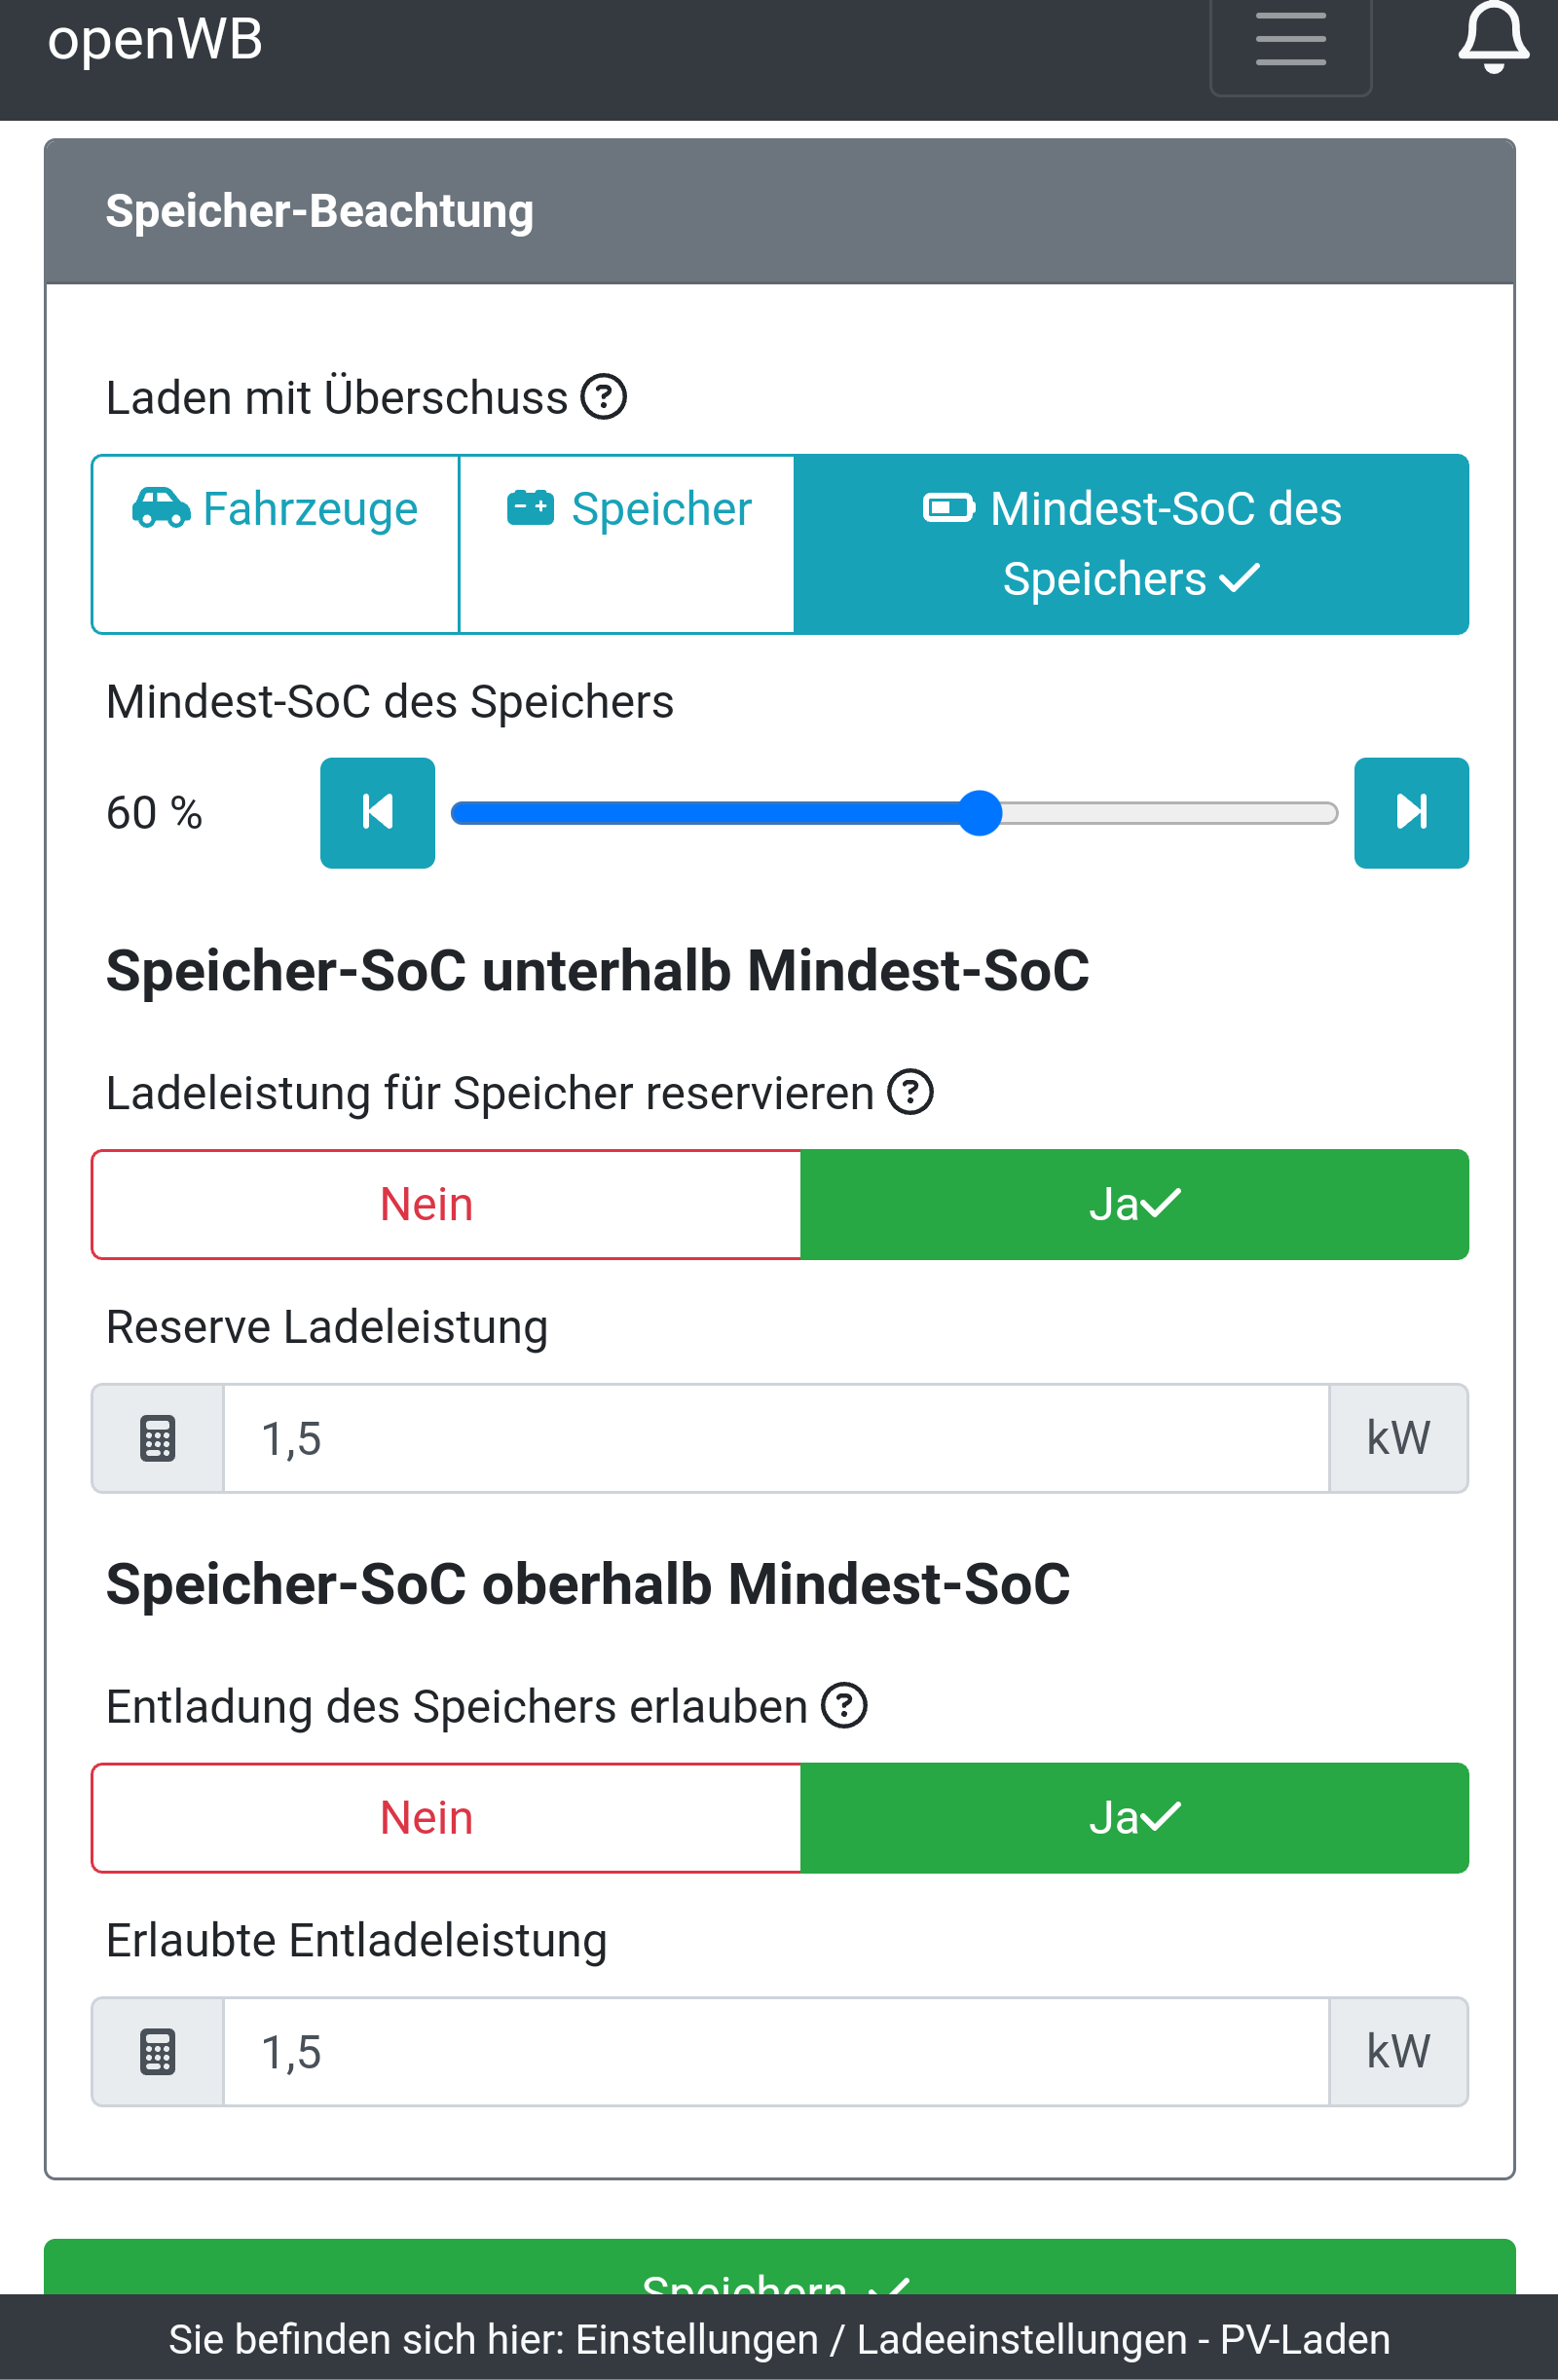Screen dimensions: 1558x2380
Task: Click calculator icon beside Reserve Ladeleistung
Action: click(158, 1438)
